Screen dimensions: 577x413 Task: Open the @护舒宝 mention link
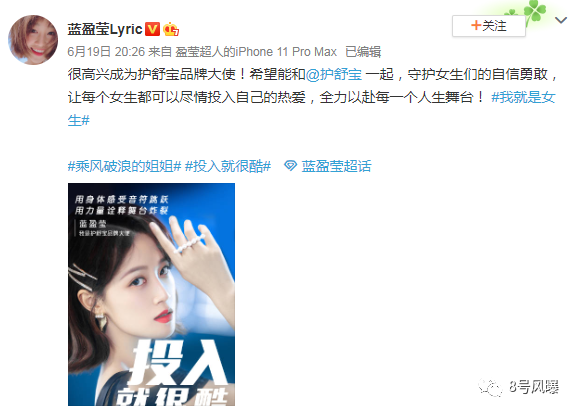[x=334, y=74]
